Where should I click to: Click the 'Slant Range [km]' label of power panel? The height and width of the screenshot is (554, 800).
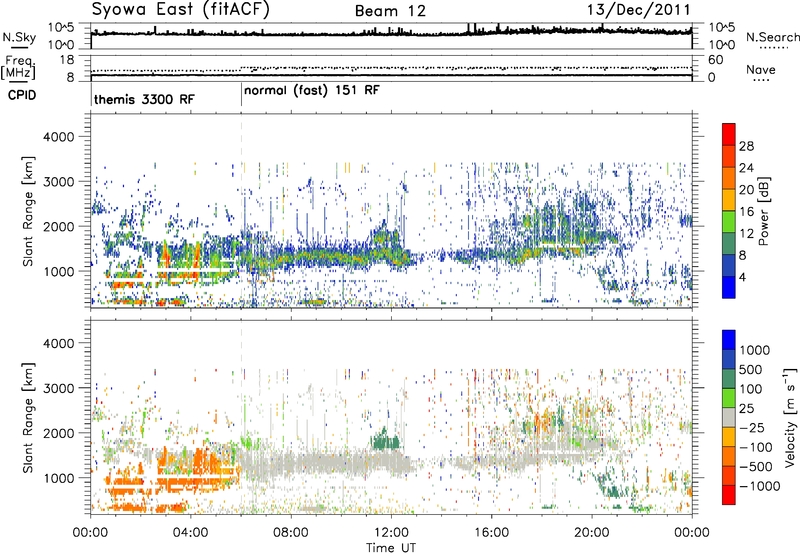tap(28, 211)
